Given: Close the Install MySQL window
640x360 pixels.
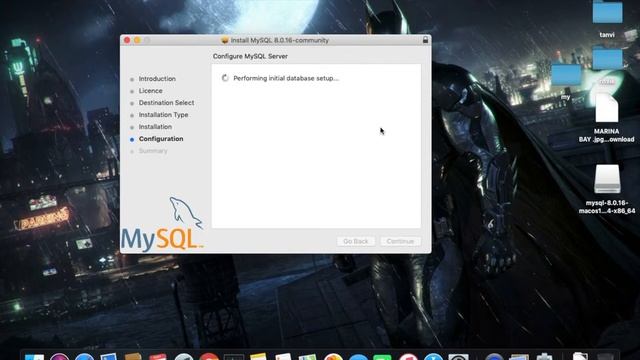Looking at the screenshot, I should (x=127, y=40).
